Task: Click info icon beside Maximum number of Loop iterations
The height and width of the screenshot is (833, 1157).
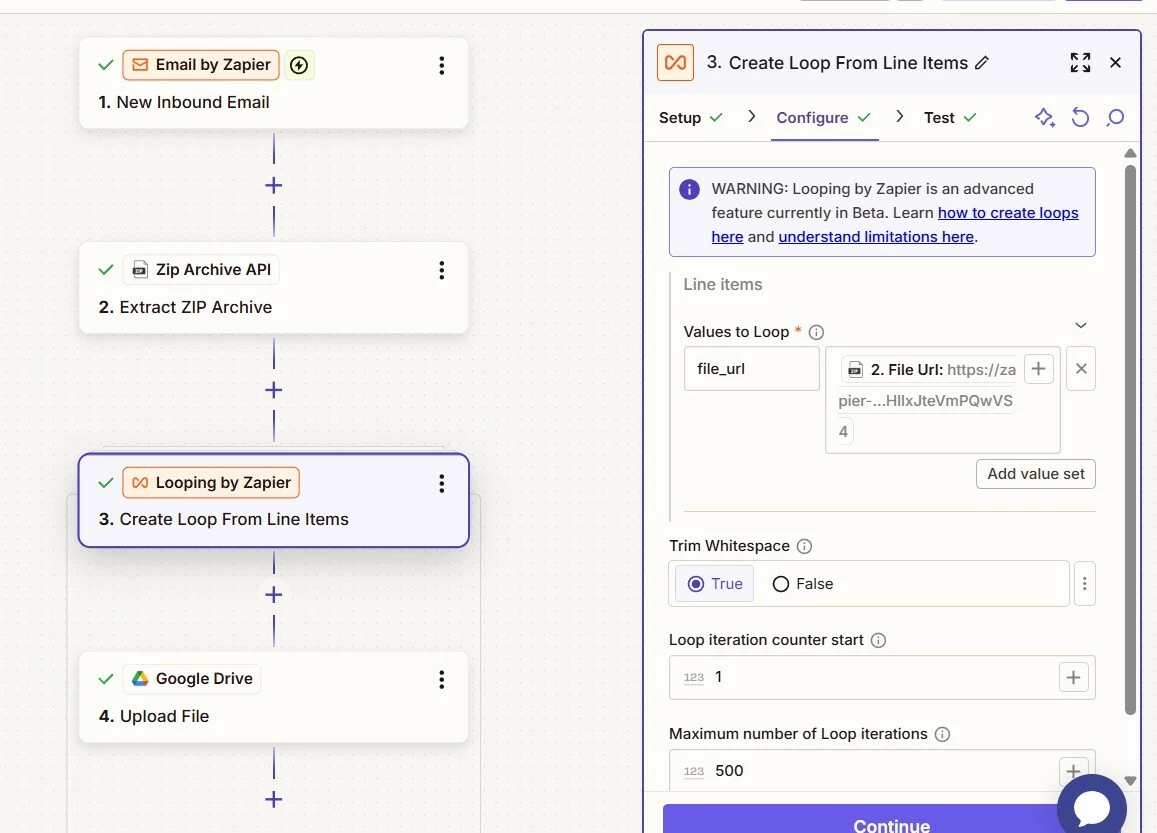Action: [942, 734]
